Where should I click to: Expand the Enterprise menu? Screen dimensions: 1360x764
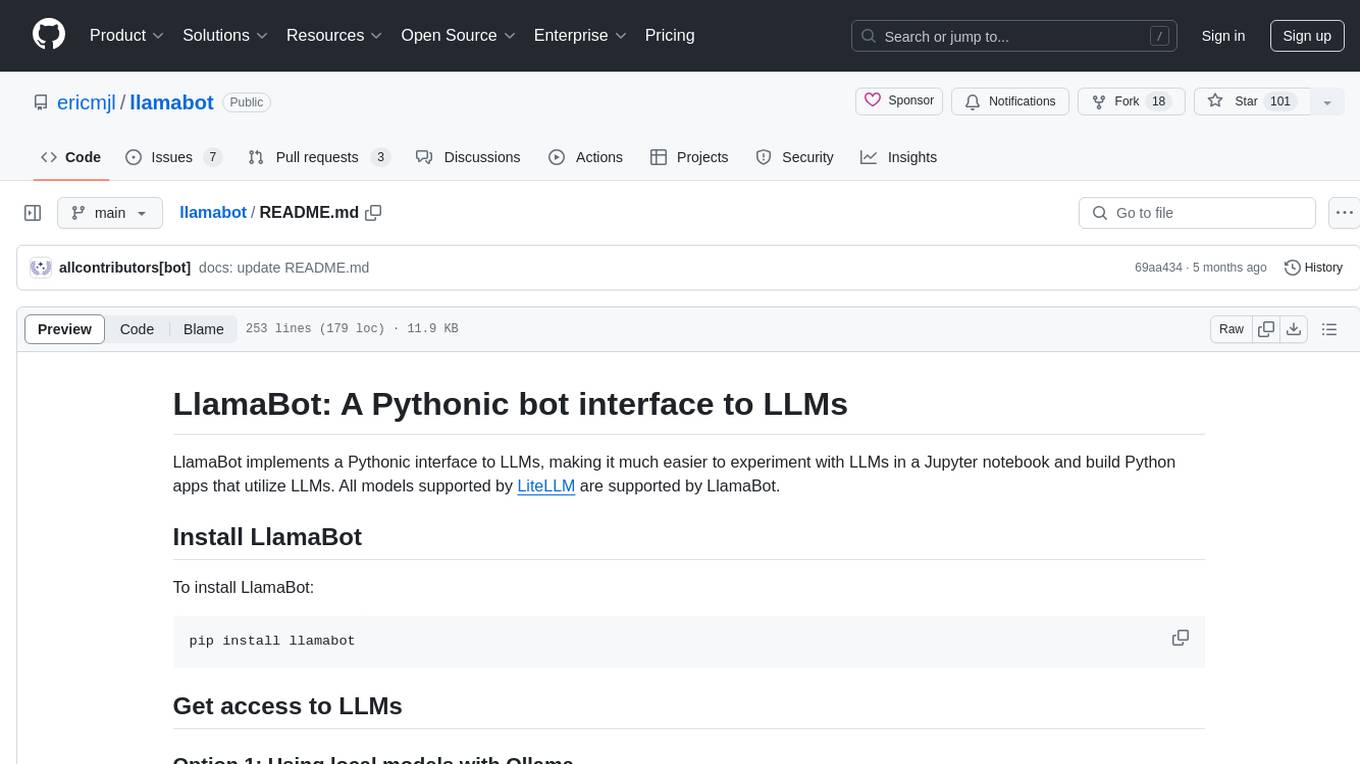pyautogui.click(x=580, y=35)
